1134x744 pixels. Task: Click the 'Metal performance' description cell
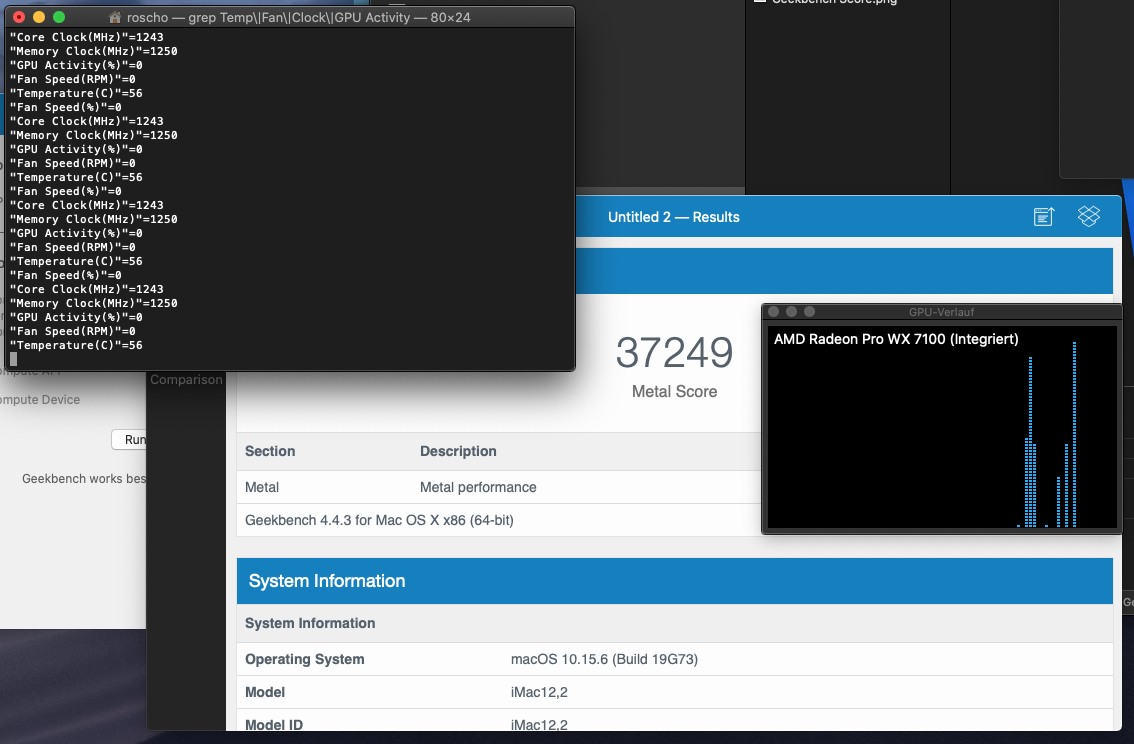tap(478, 487)
